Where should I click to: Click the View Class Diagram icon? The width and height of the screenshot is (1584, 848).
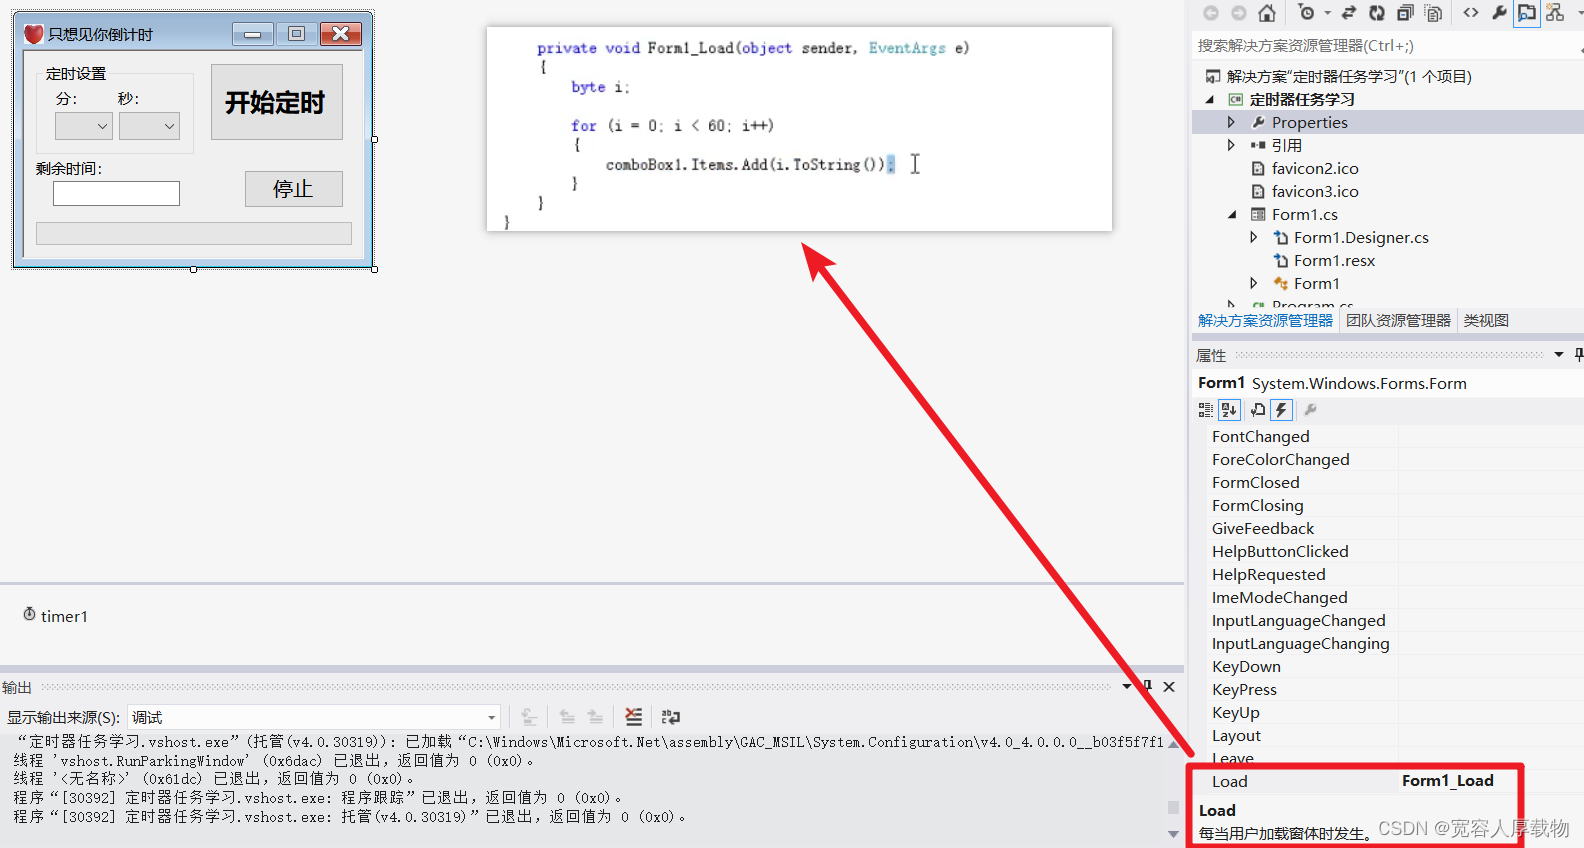tap(1555, 13)
